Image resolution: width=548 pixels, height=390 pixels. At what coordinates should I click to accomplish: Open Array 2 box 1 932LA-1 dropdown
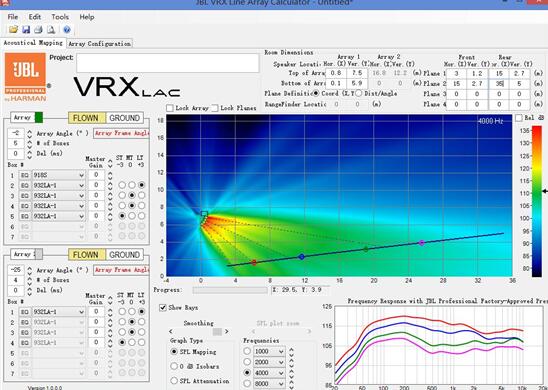pos(59,312)
